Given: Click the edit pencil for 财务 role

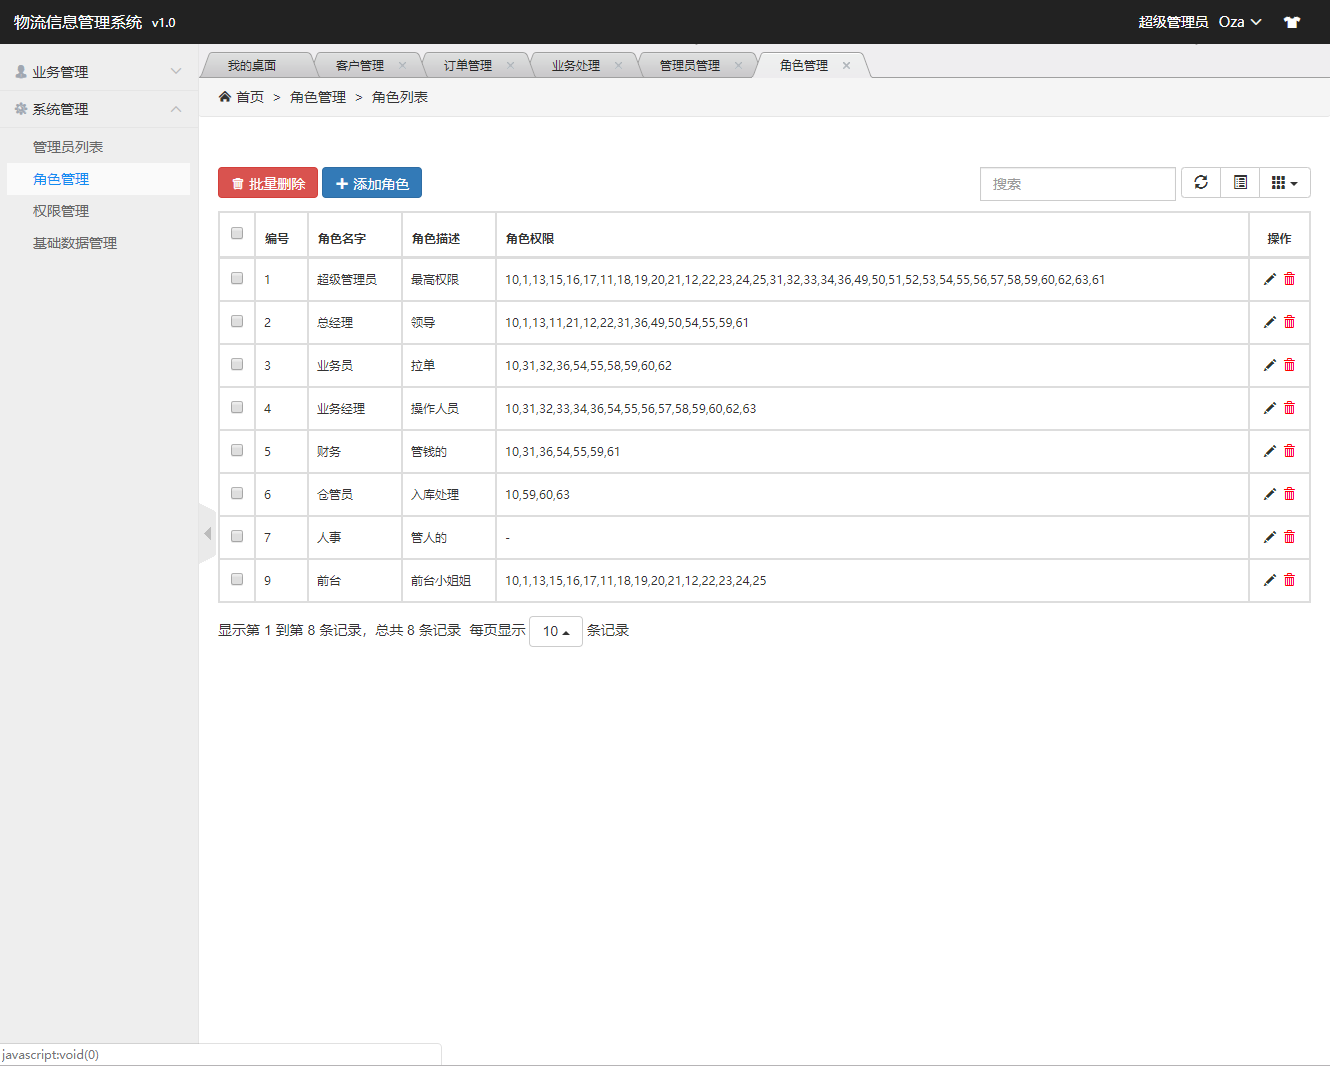Looking at the screenshot, I should (x=1269, y=451).
